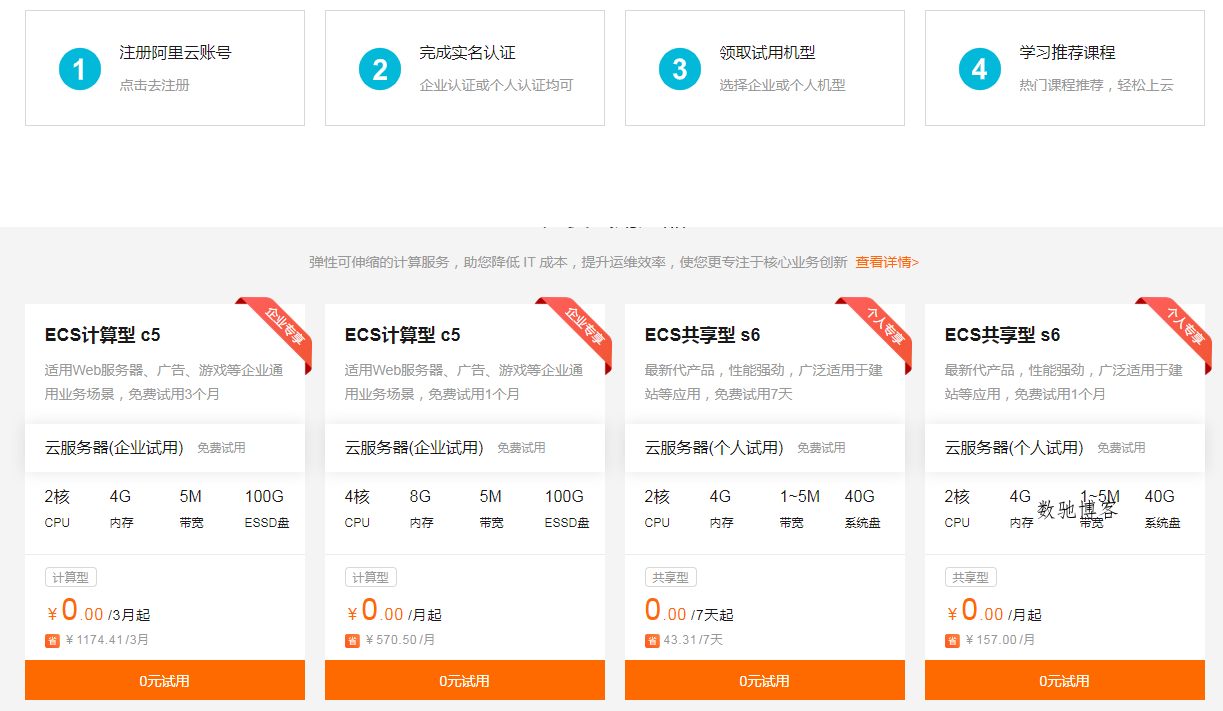Click the 8G 内存 value
The width and height of the screenshot is (1223, 711).
click(x=420, y=496)
